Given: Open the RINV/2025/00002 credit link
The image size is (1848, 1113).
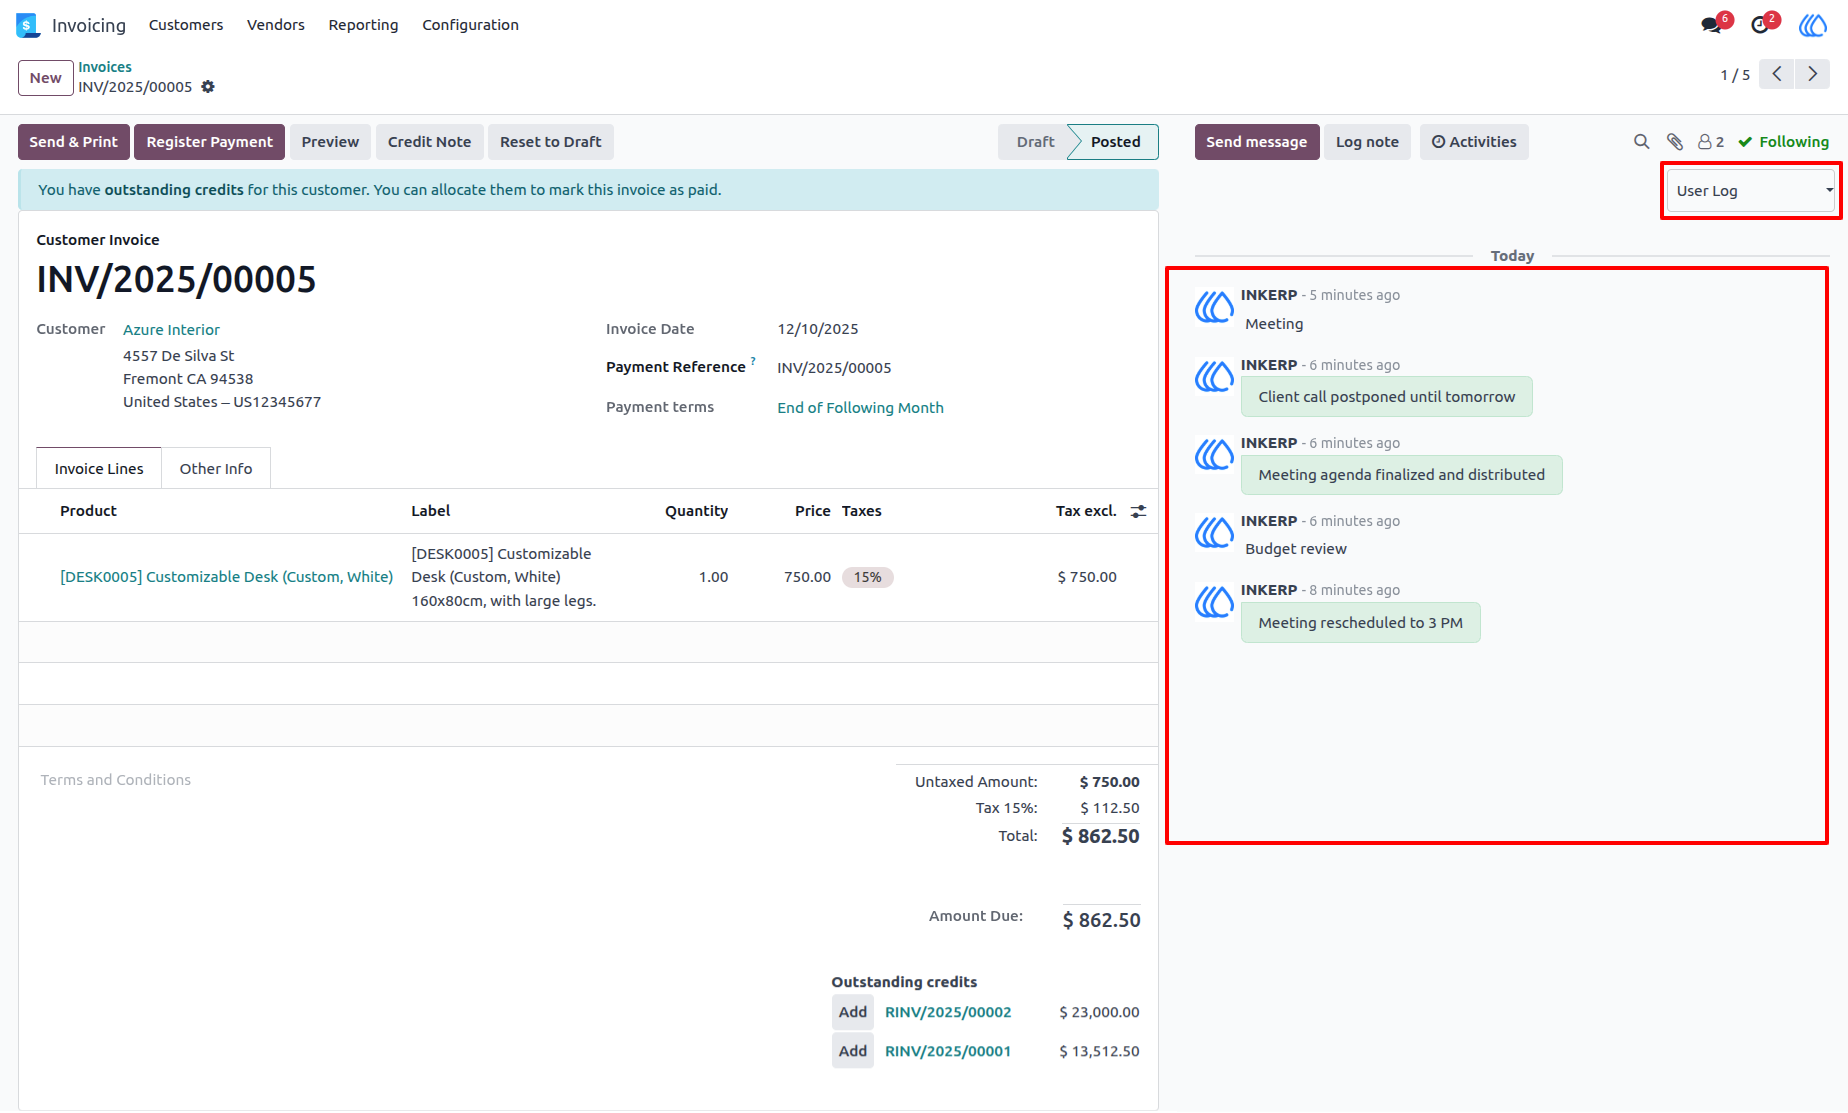Looking at the screenshot, I should [948, 1012].
